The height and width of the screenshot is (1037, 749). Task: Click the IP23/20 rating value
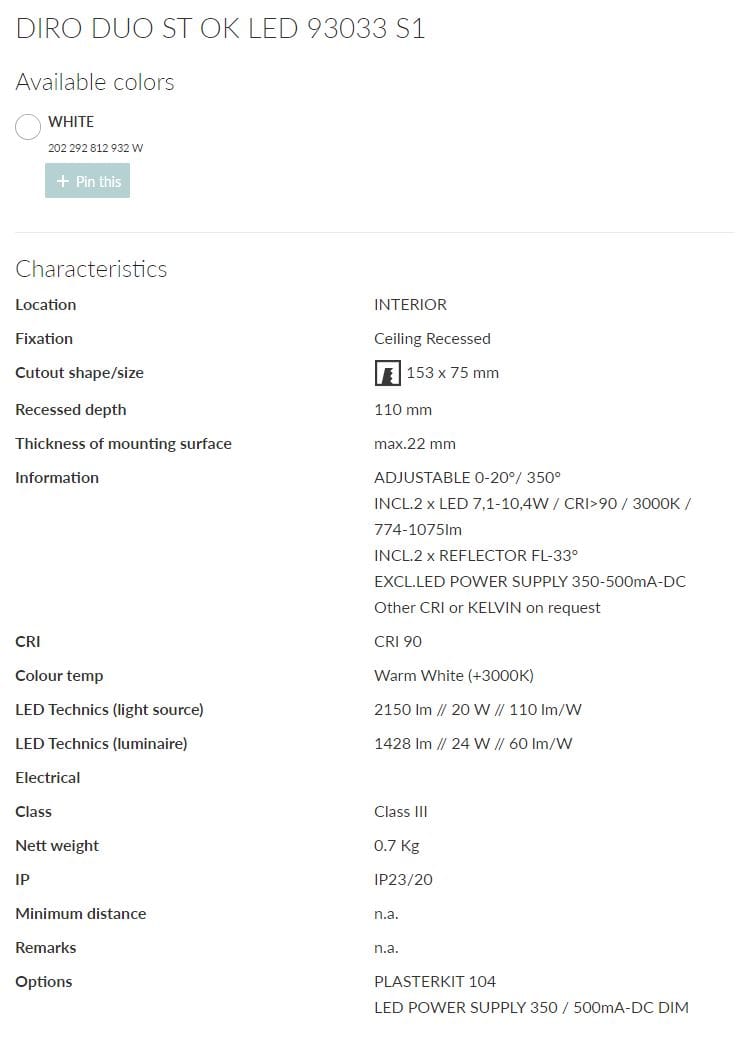(x=403, y=879)
